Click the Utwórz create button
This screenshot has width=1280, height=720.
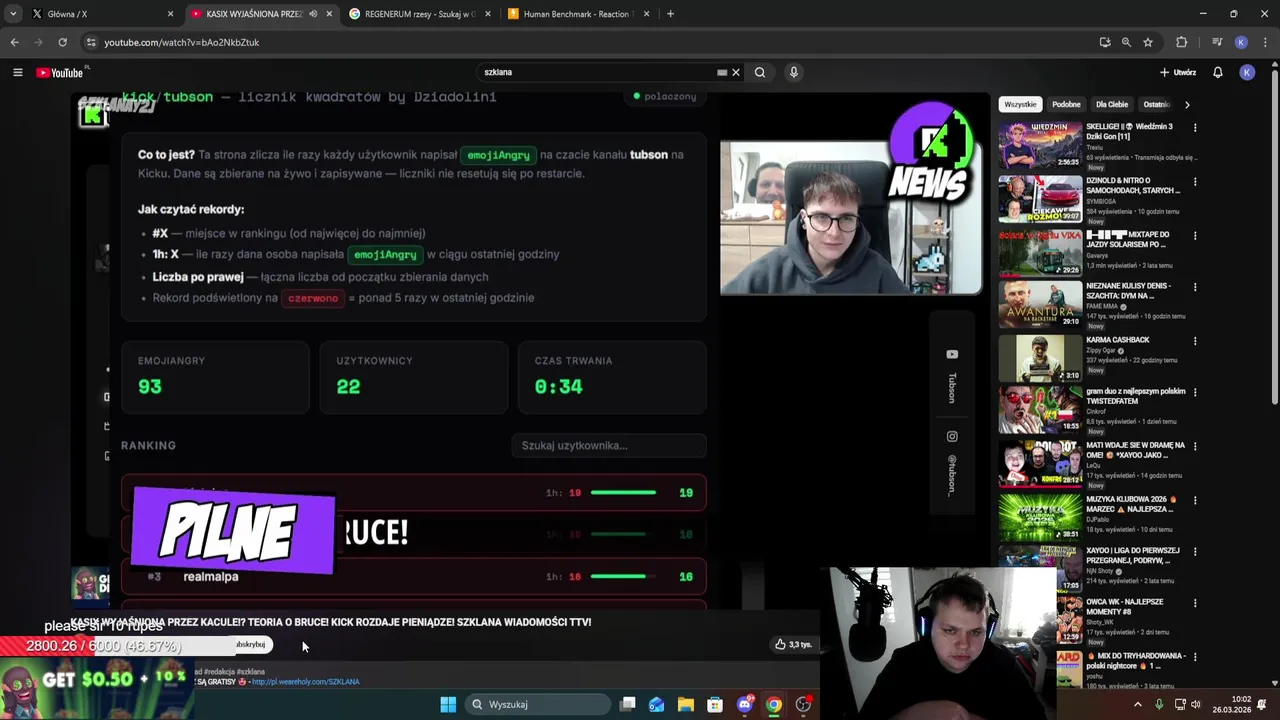[x=1178, y=72]
